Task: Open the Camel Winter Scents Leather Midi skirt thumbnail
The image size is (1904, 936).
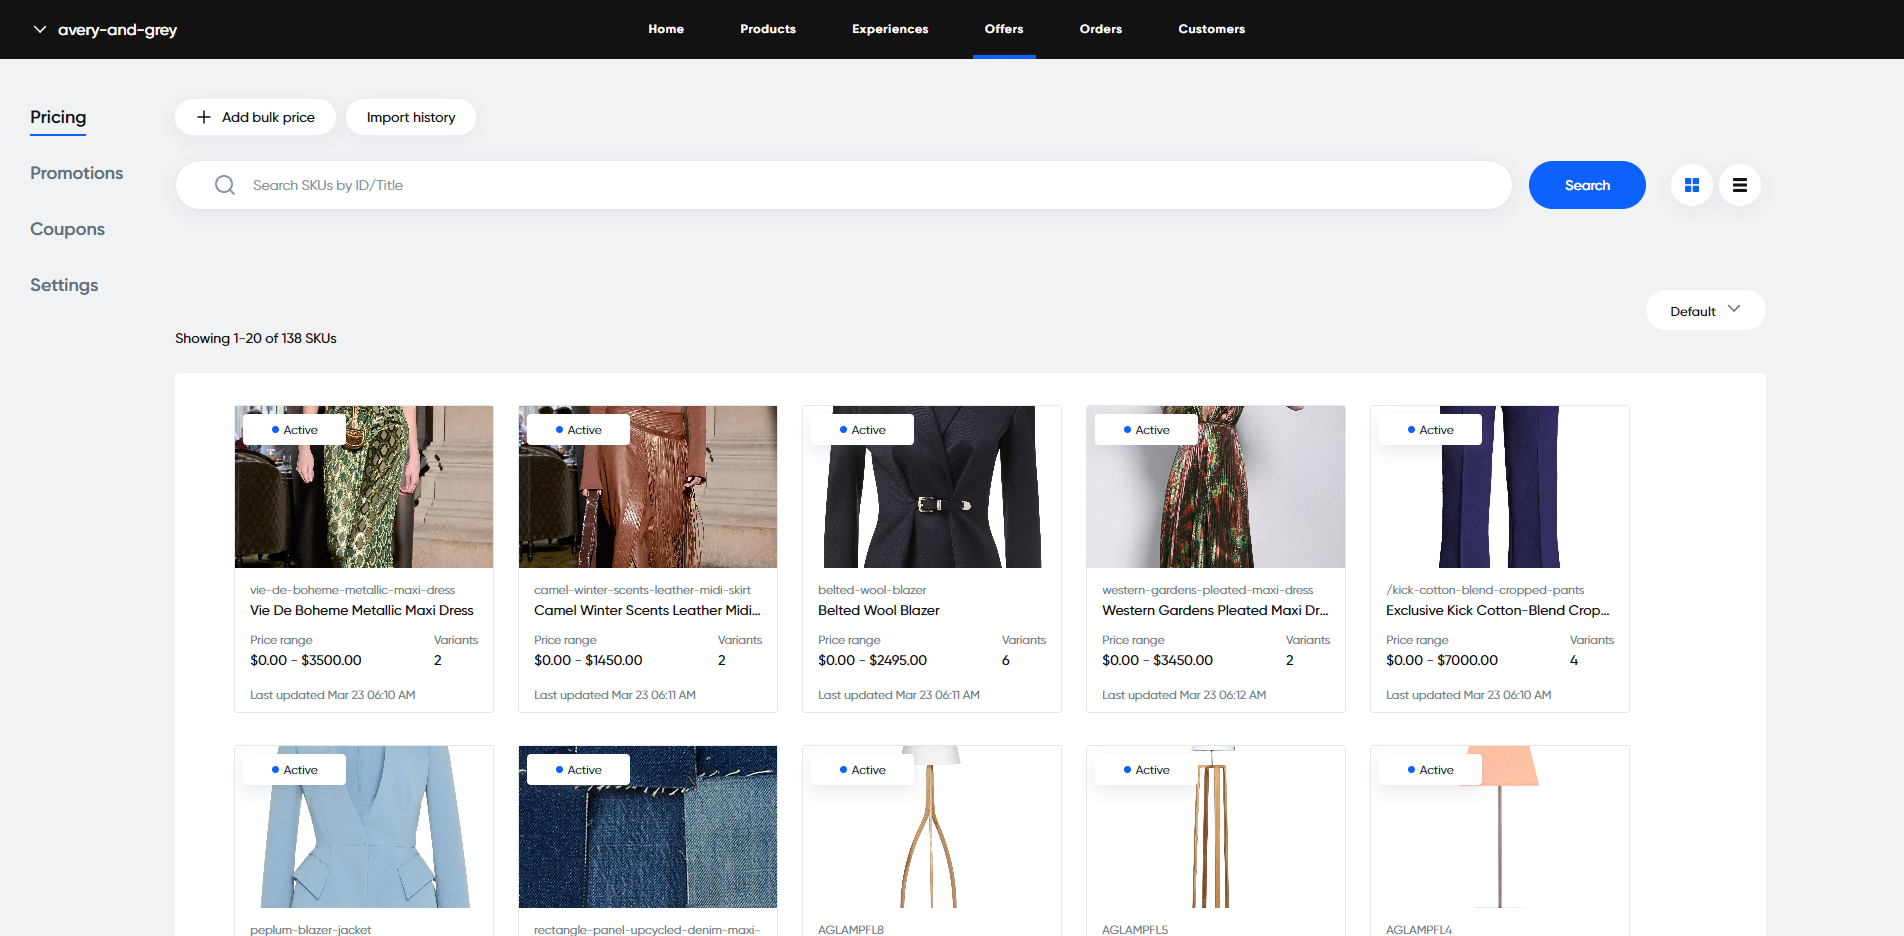Action: (648, 487)
